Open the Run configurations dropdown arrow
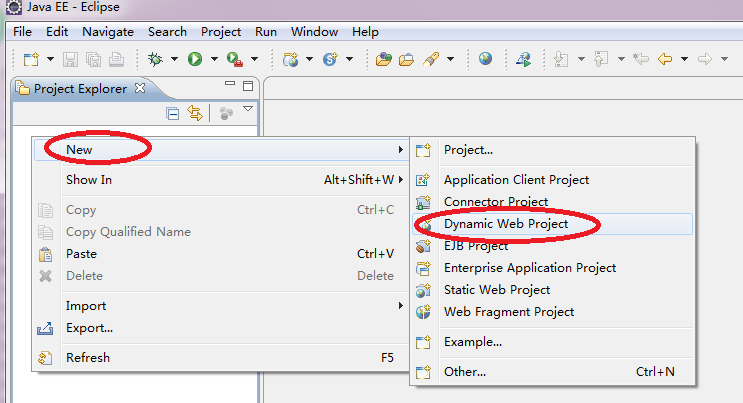743x403 pixels. tap(214, 59)
